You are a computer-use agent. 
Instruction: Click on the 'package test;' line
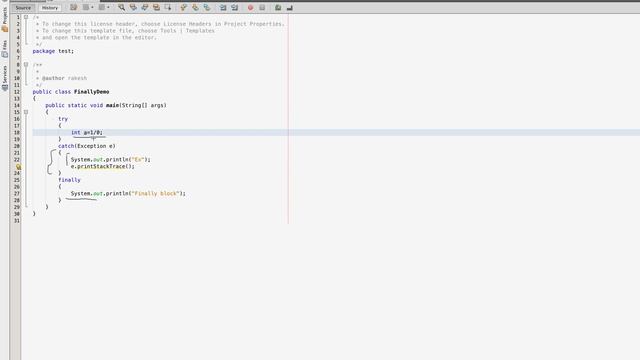pyautogui.click(x=53, y=51)
